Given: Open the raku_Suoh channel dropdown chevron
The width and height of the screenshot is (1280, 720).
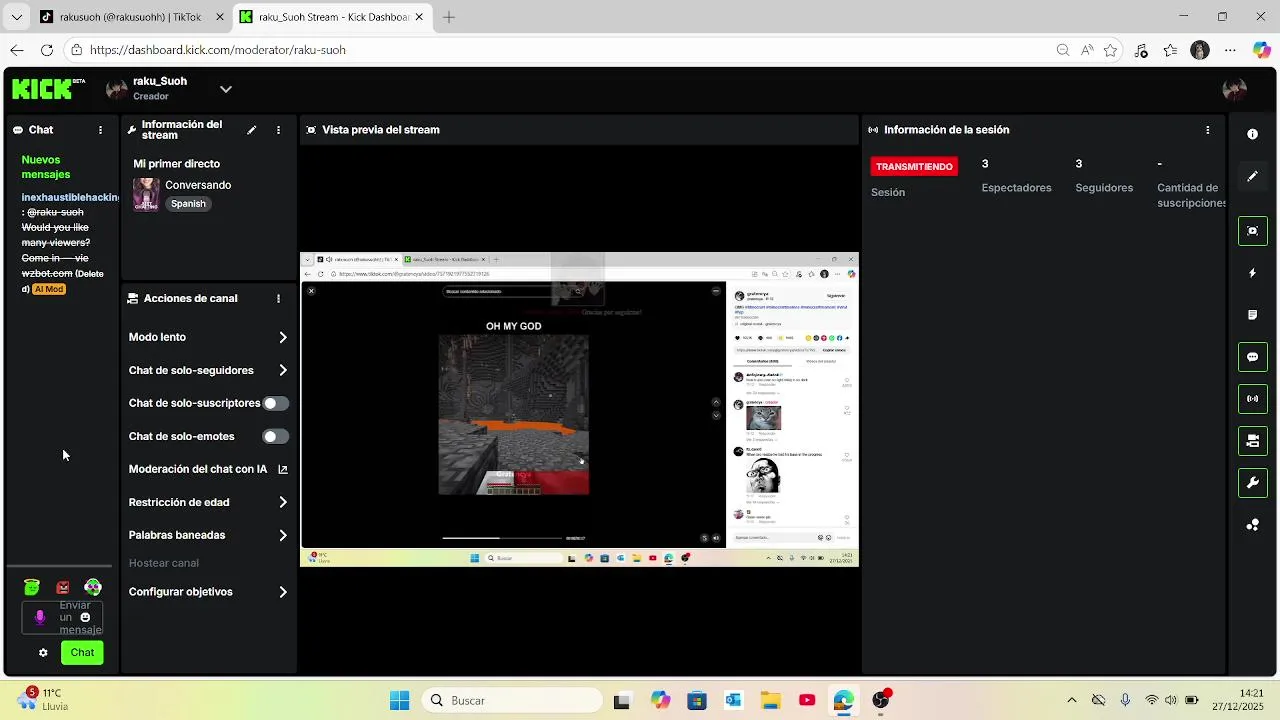Looking at the screenshot, I should coord(226,89).
